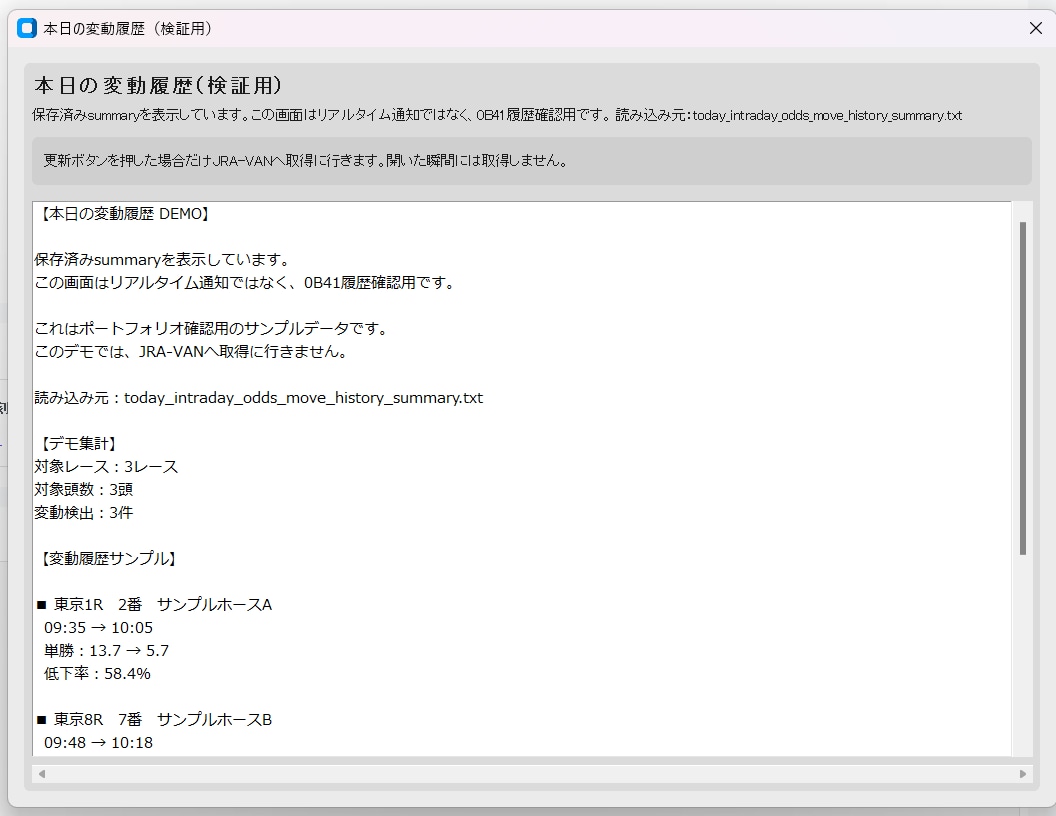The image size is (1056, 816).
Task: Click the line 変動検出:3件
Action: (x=84, y=512)
